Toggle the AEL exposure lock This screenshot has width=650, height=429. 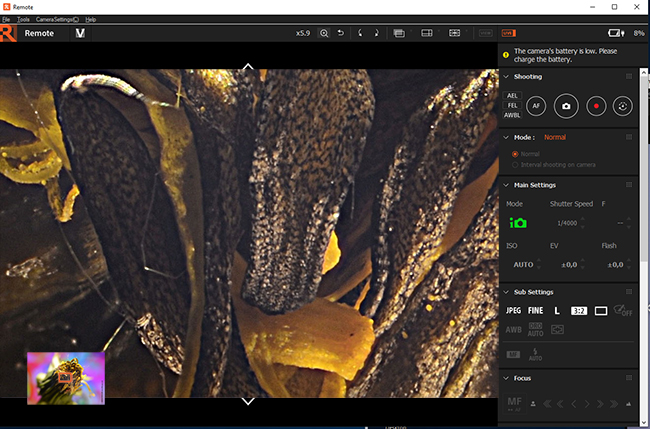point(513,95)
